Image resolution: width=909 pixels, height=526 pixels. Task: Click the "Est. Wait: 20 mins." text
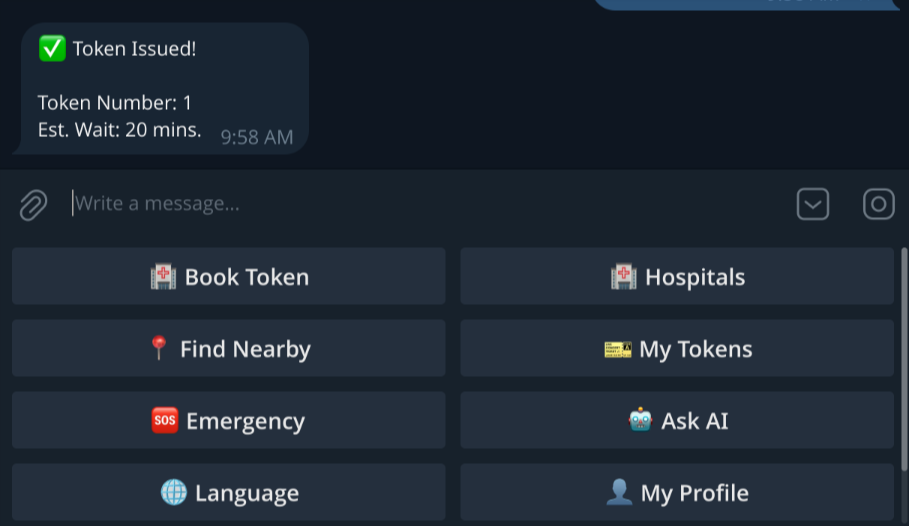[120, 130]
